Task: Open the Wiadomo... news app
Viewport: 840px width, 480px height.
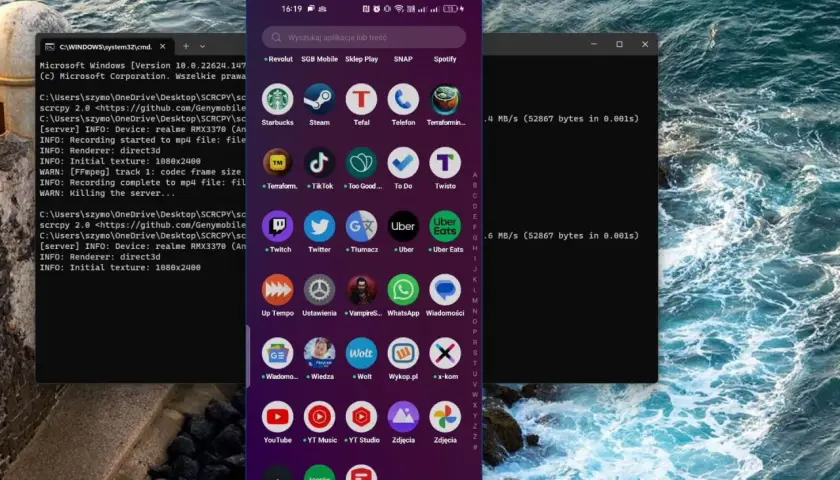Action: (278, 354)
